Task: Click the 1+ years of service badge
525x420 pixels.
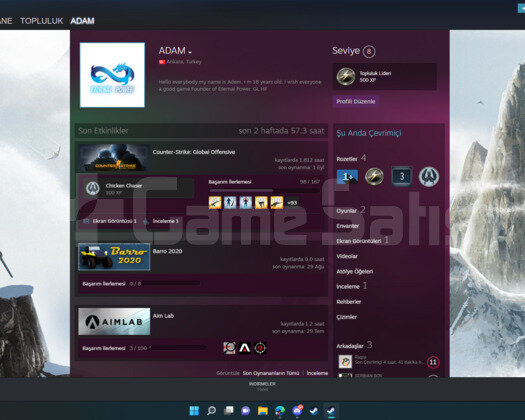Action: point(347,176)
